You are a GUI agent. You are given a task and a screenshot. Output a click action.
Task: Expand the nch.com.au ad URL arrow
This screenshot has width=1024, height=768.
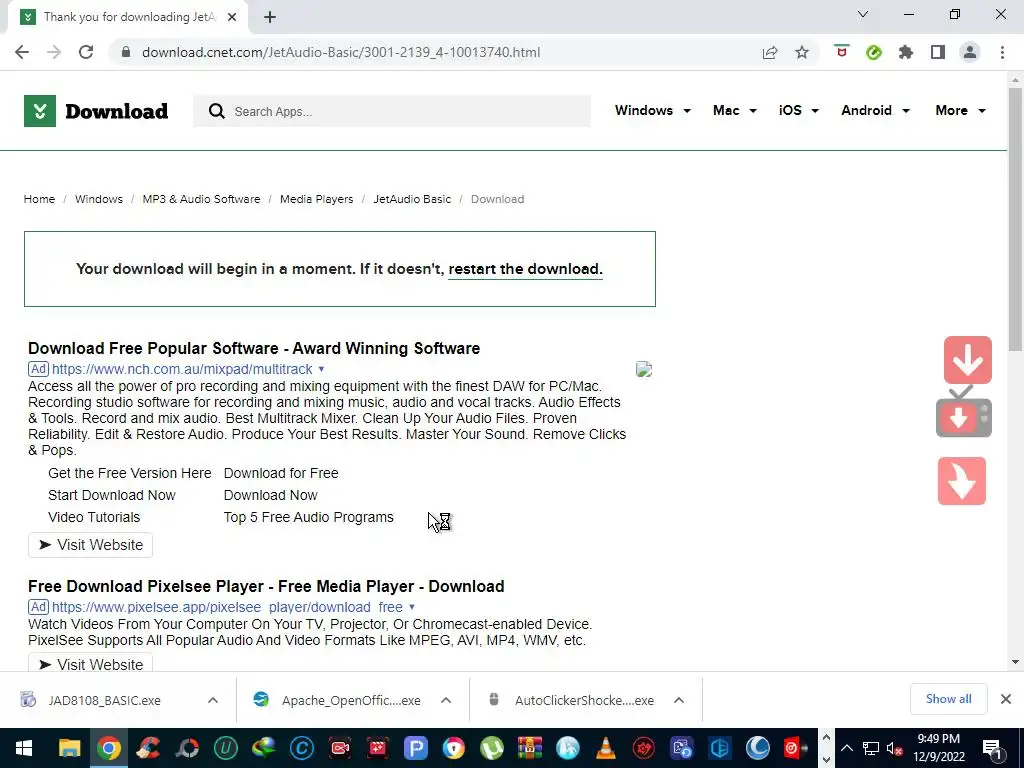(321, 369)
